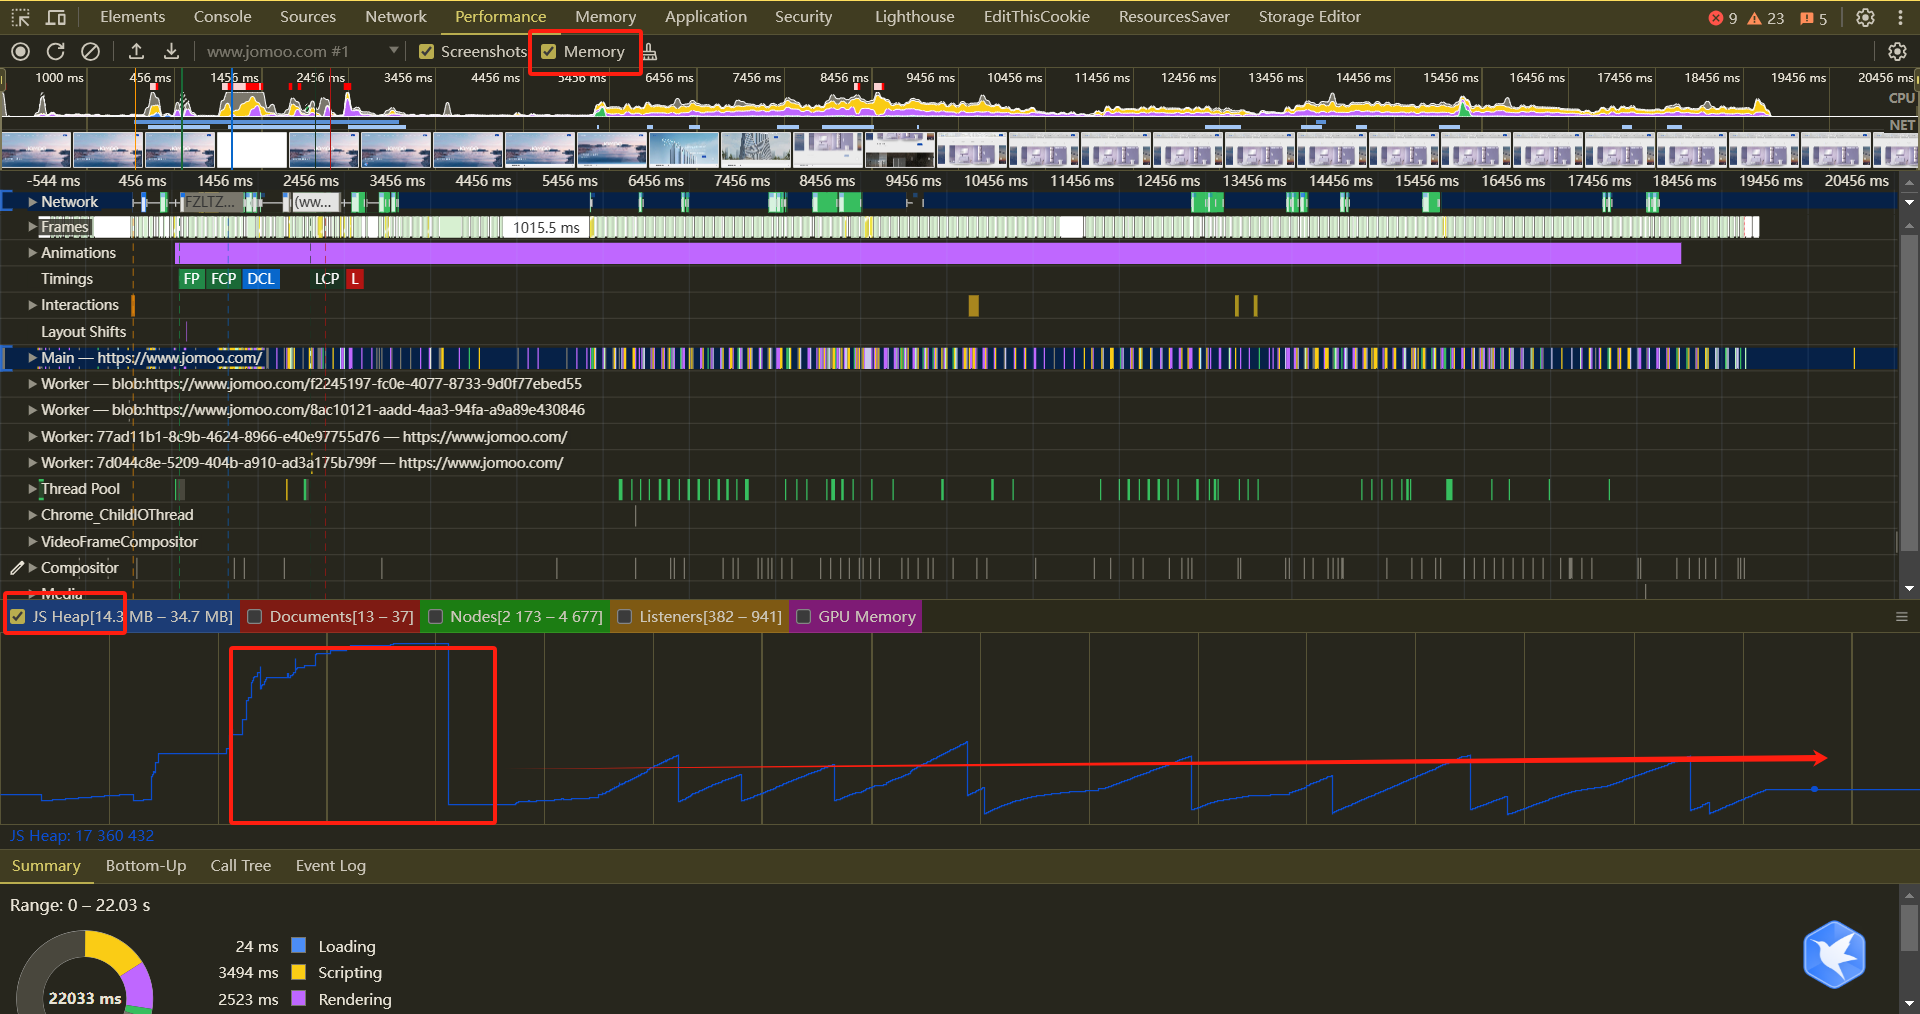Open the Storage Editor tab

(1310, 17)
